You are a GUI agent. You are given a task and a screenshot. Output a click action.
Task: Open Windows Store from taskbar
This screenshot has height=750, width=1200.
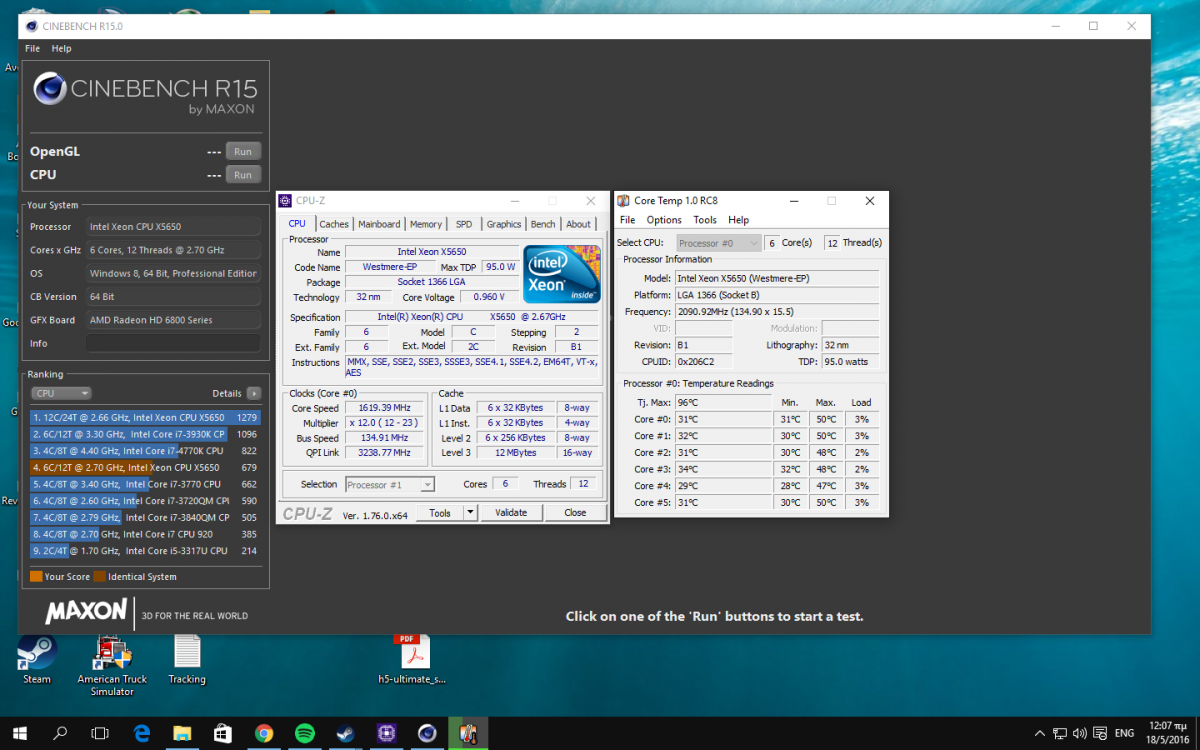point(223,733)
